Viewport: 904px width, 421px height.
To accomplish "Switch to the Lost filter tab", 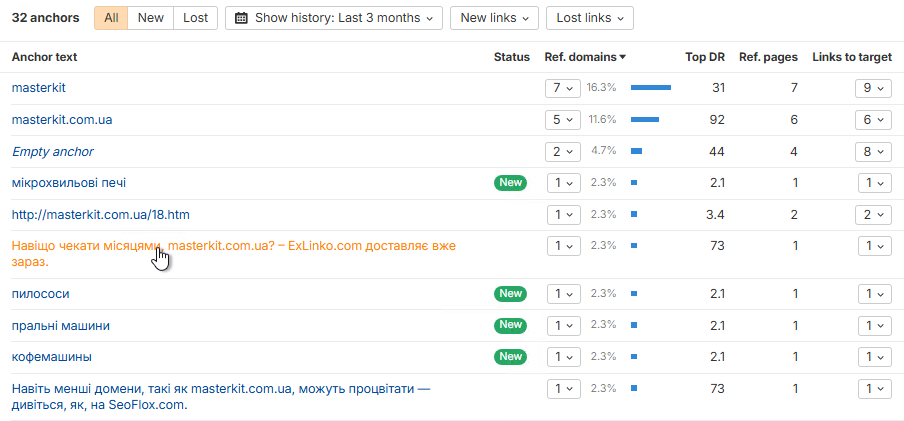I will point(196,18).
